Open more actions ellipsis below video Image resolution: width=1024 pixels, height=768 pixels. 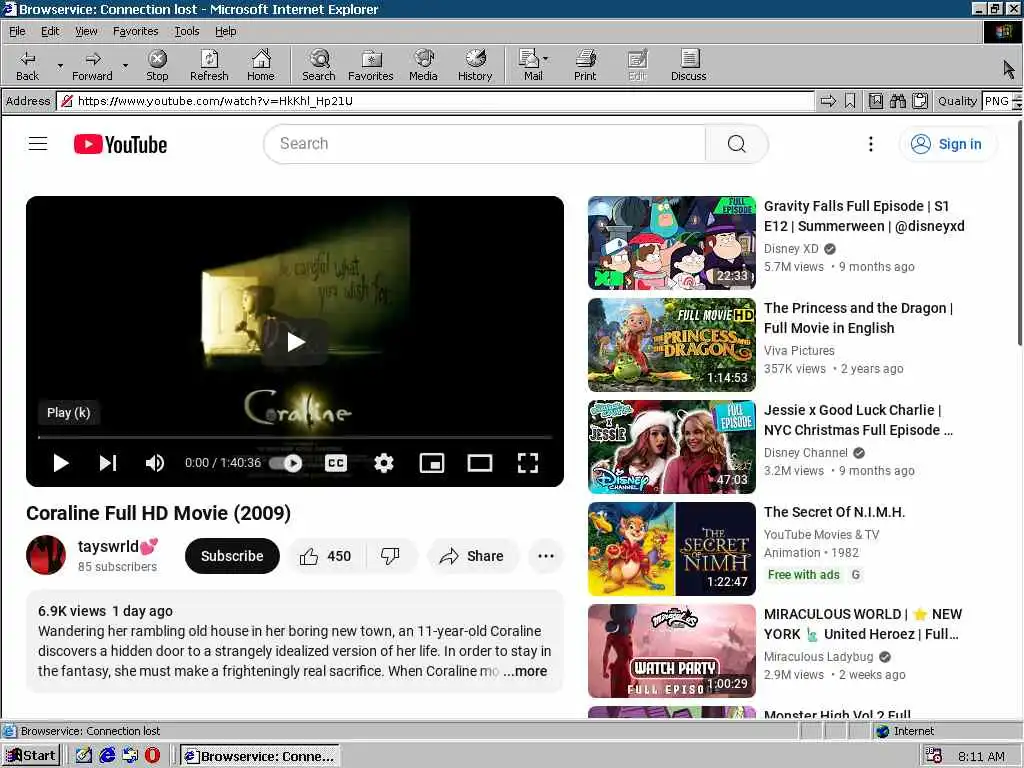point(546,556)
